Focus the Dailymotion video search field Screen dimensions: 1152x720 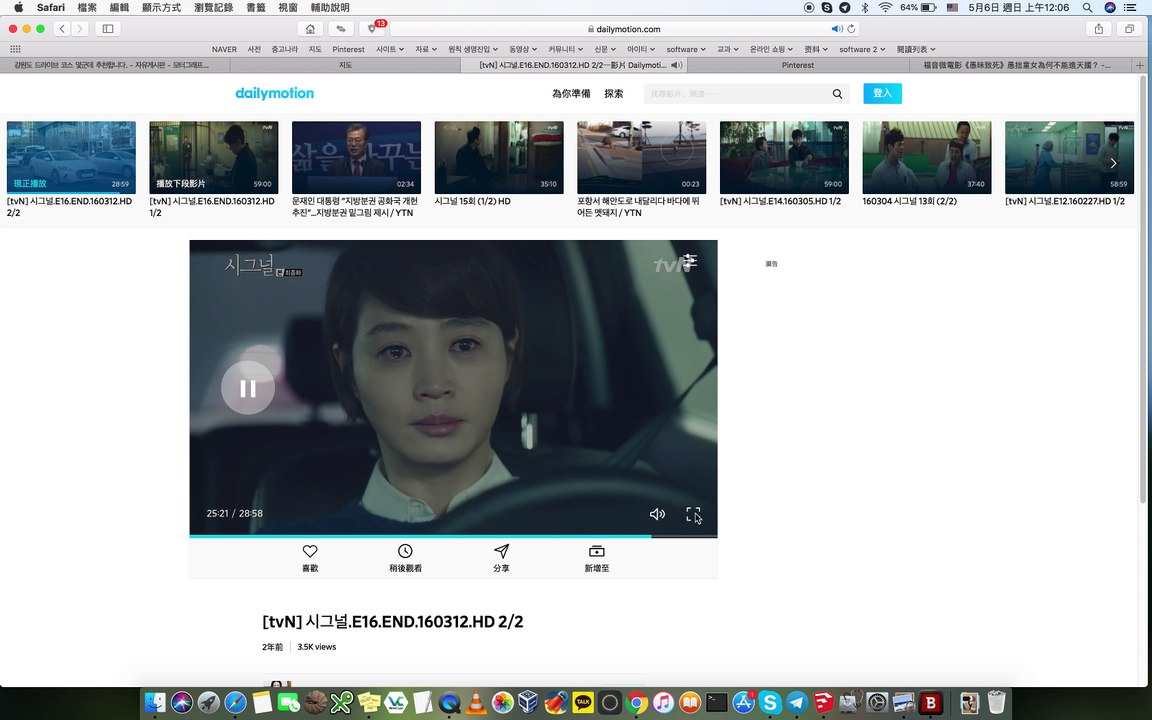[738, 93]
